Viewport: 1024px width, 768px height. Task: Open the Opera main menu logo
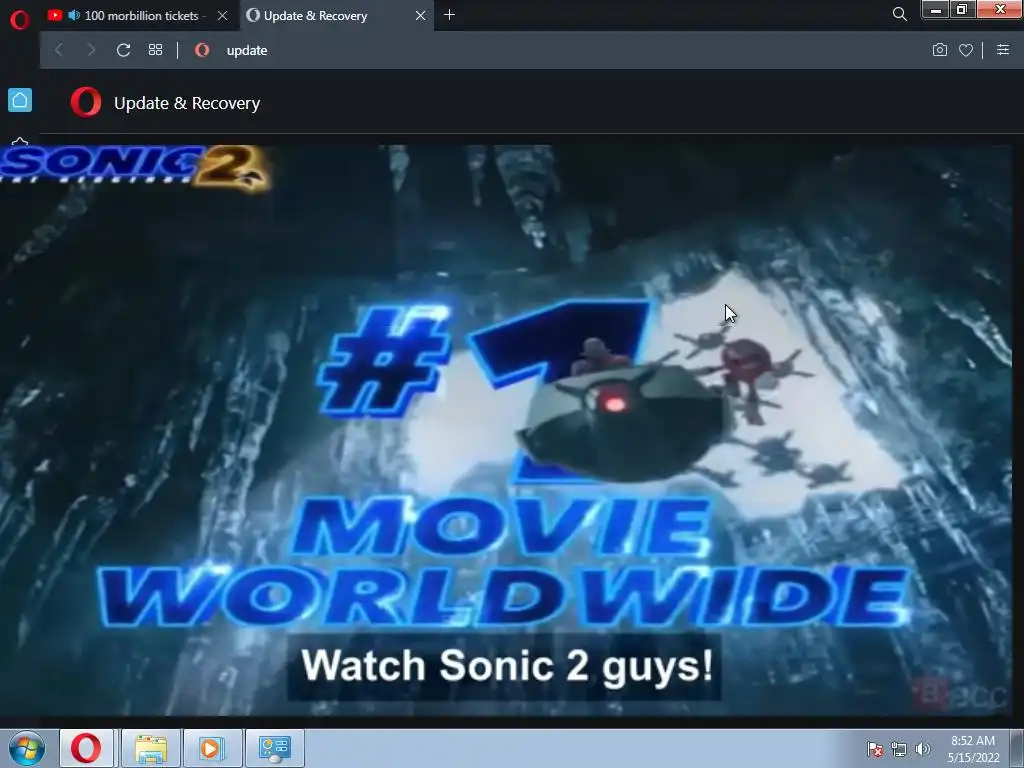(20, 20)
